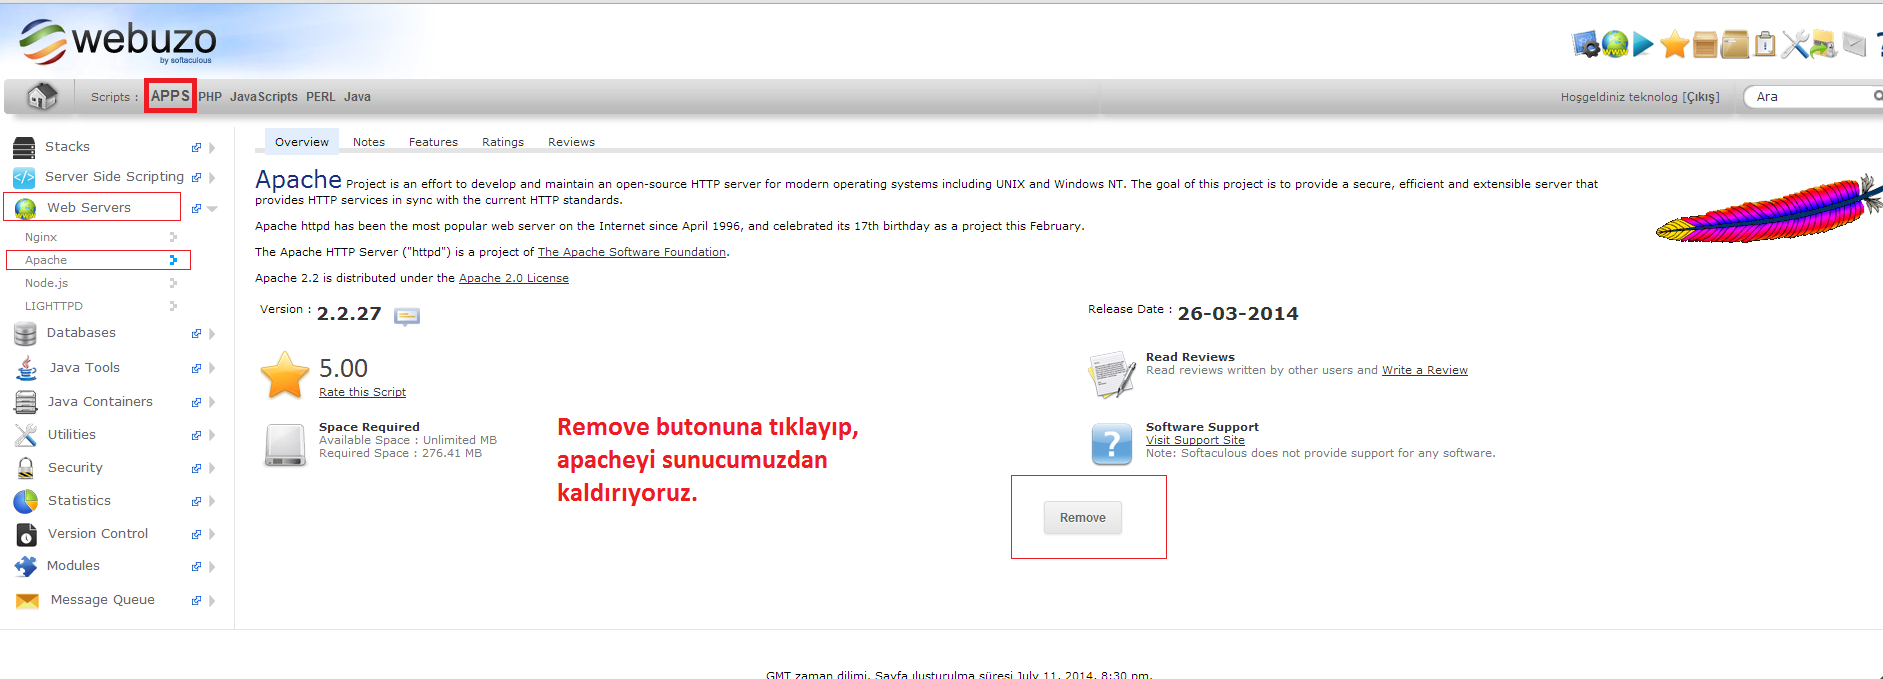The width and height of the screenshot is (1883, 679).
Task: Click the Modules puzzle piece icon
Action: click(26, 566)
